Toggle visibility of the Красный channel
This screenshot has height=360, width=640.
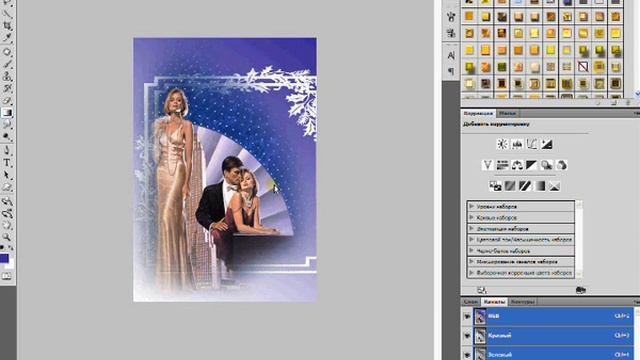tap(467, 336)
